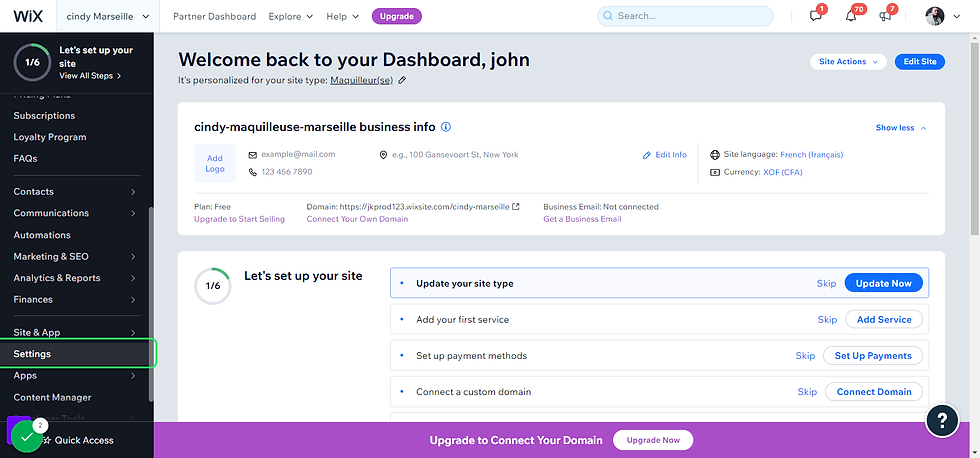
Task: Click the location pin icon
Action: (x=383, y=154)
